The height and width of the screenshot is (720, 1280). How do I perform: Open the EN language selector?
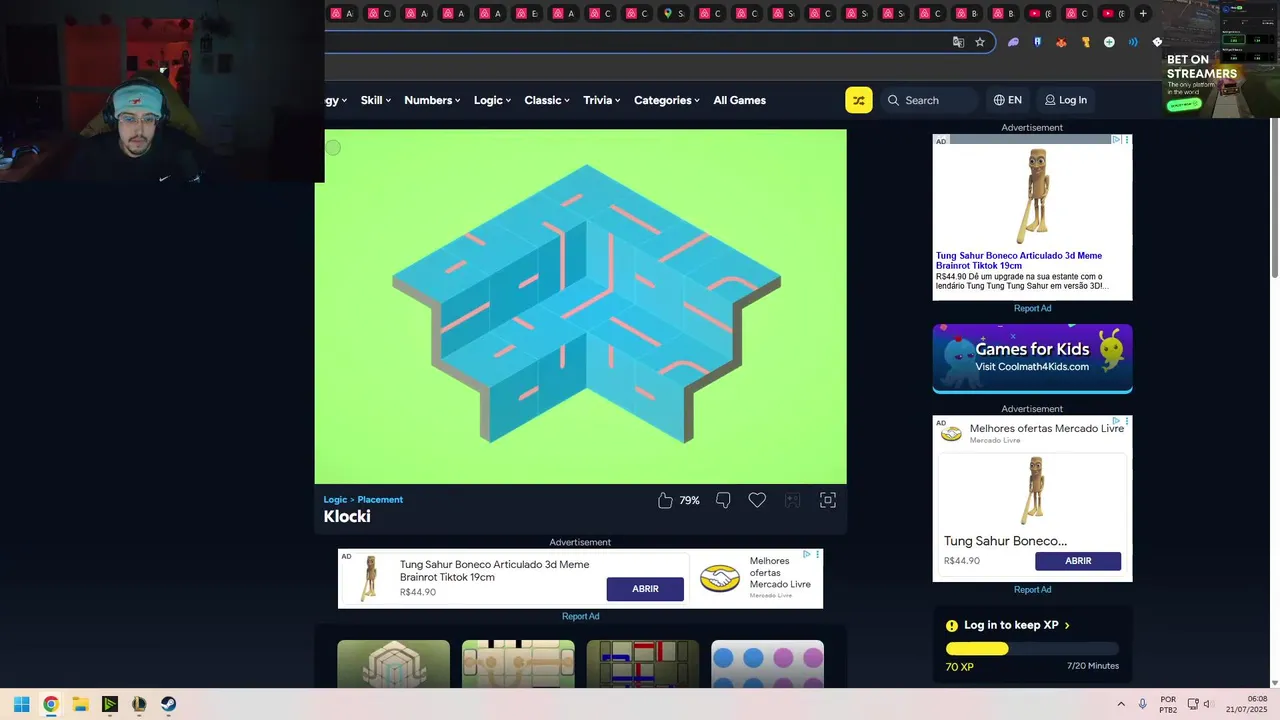pyautogui.click(x=1008, y=100)
